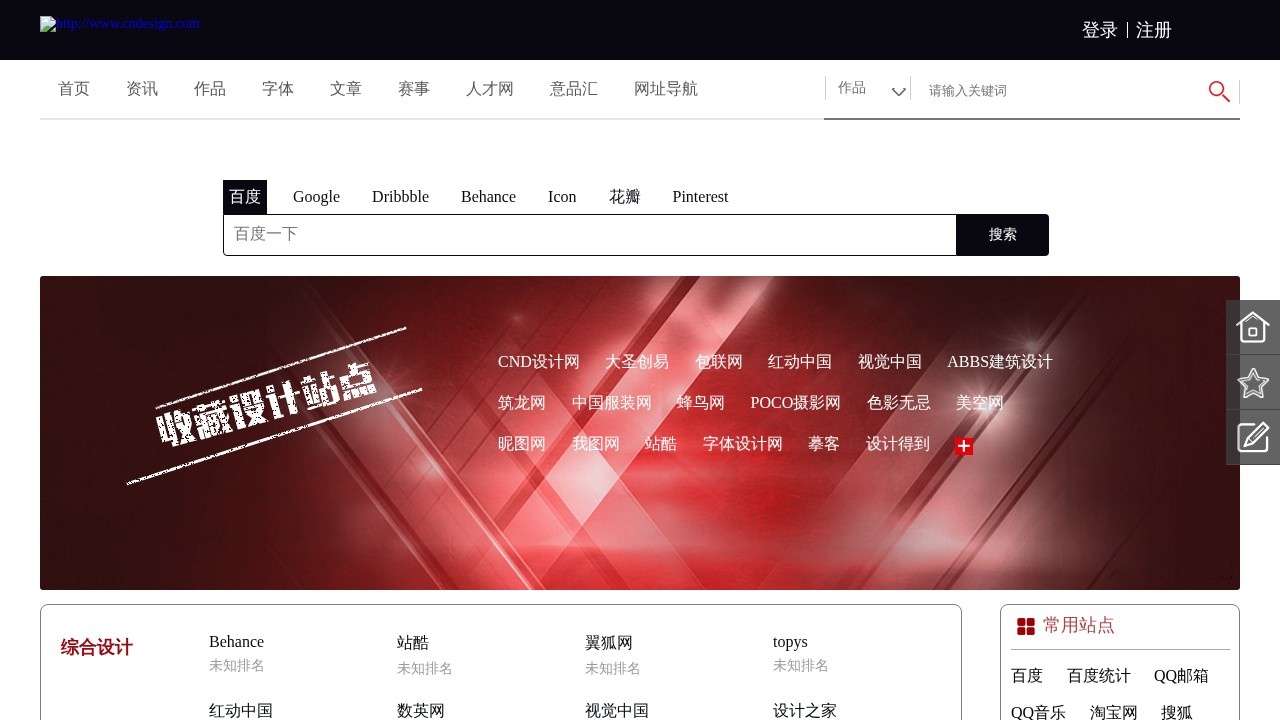Visit QQ邮箱 from common sites panel
Screen dimensions: 1280x720
1181,676
